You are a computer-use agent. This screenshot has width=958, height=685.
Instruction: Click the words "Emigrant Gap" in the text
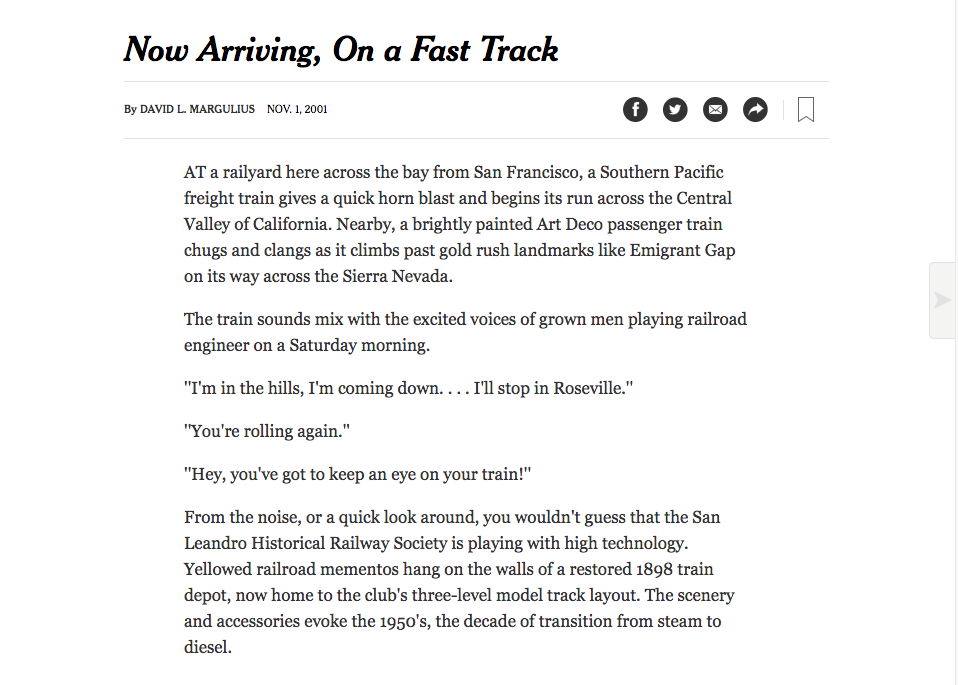click(x=682, y=250)
